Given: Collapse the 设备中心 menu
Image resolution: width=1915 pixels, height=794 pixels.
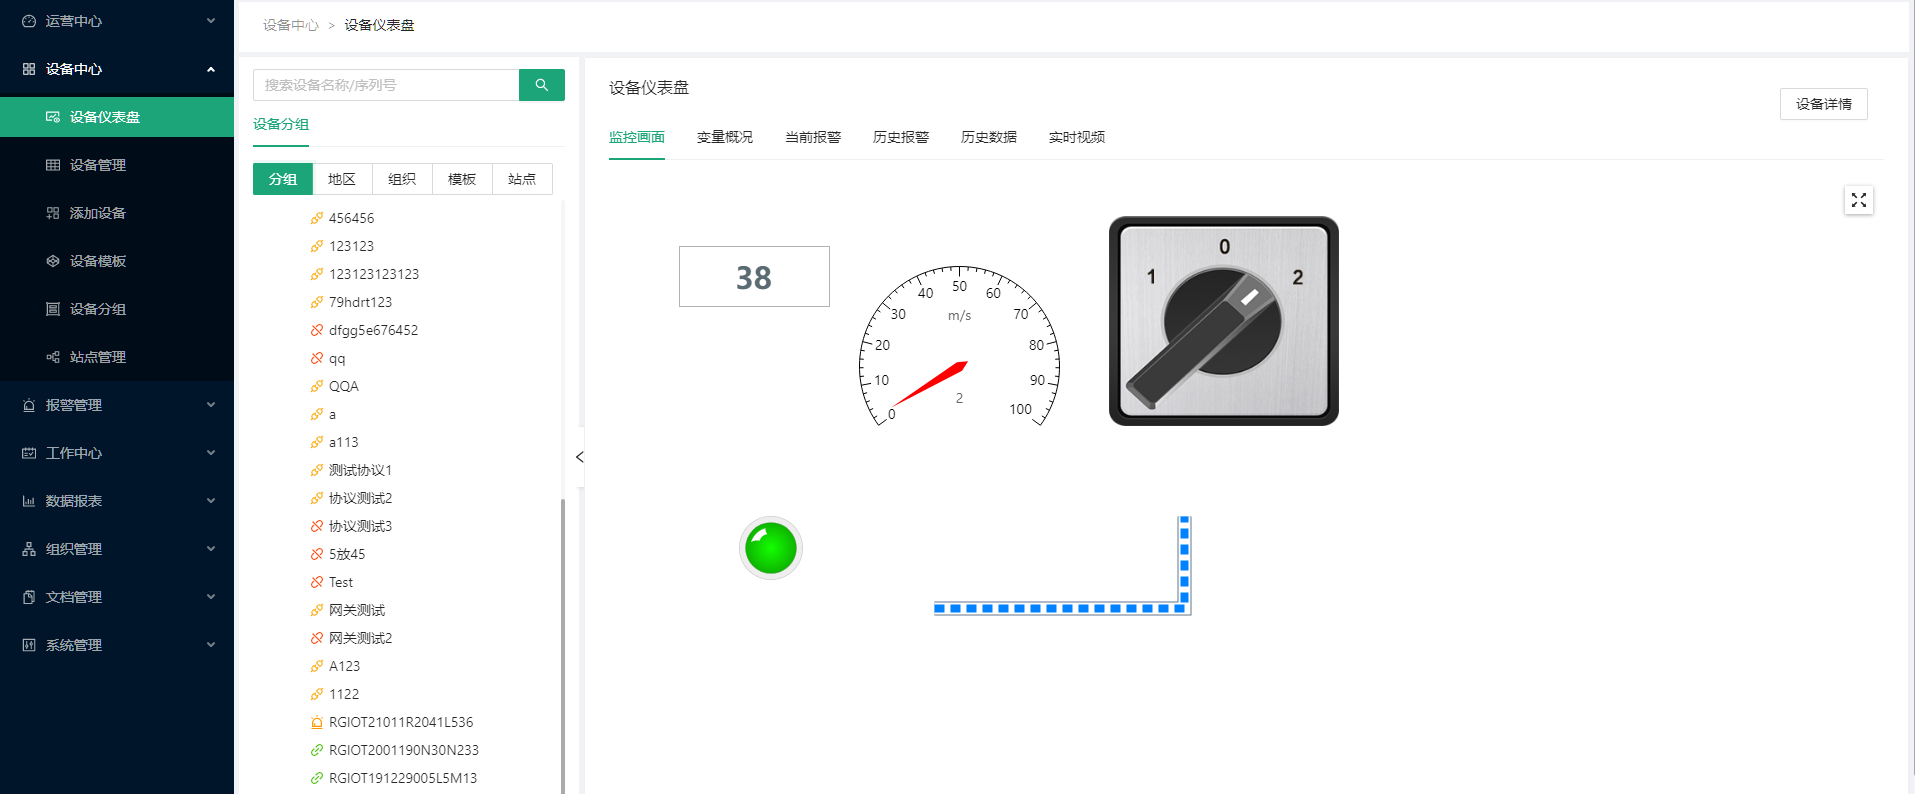Looking at the screenshot, I should (116, 69).
